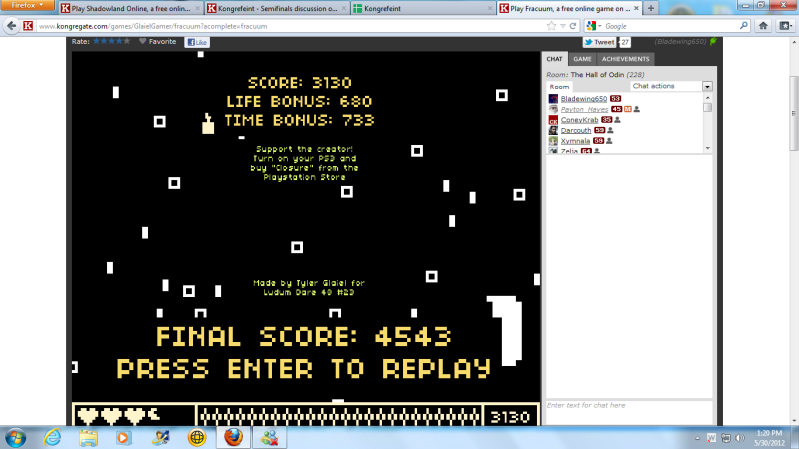Click the green connection plug icon
Image resolution: width=799 pixels, height=449 pixels.
click(713, 41)
